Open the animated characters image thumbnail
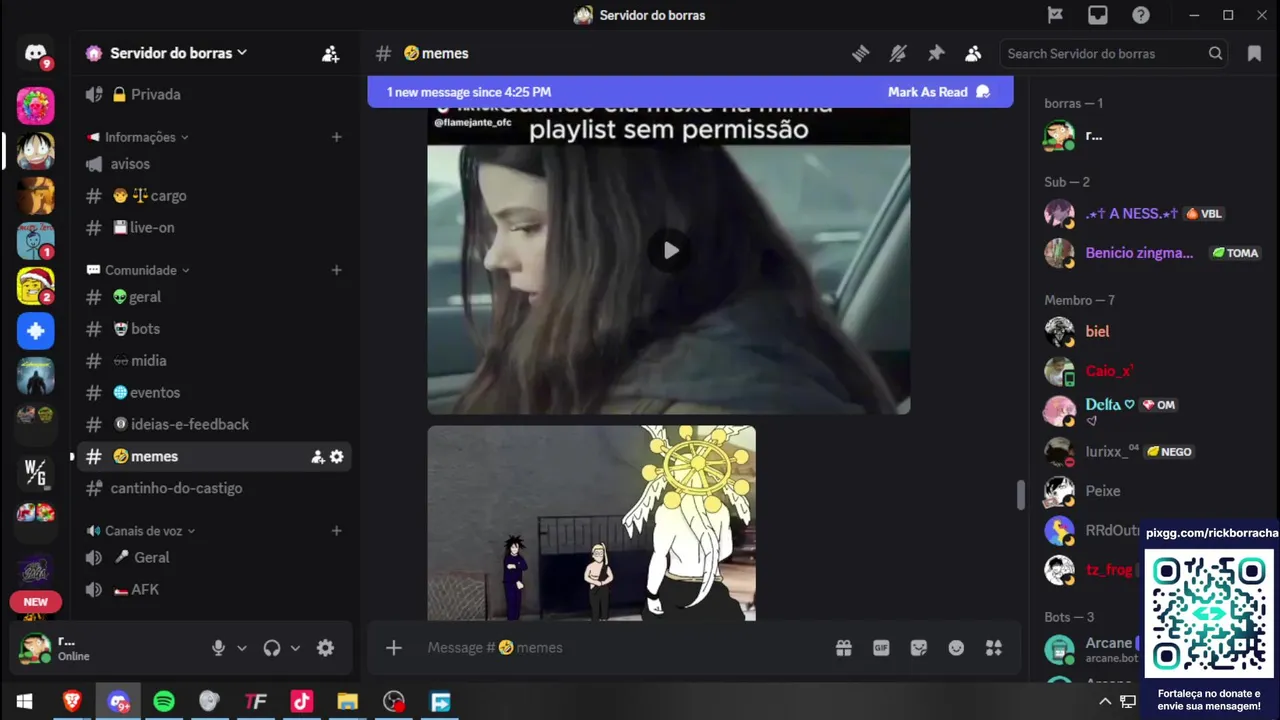 tap(592, 523)
